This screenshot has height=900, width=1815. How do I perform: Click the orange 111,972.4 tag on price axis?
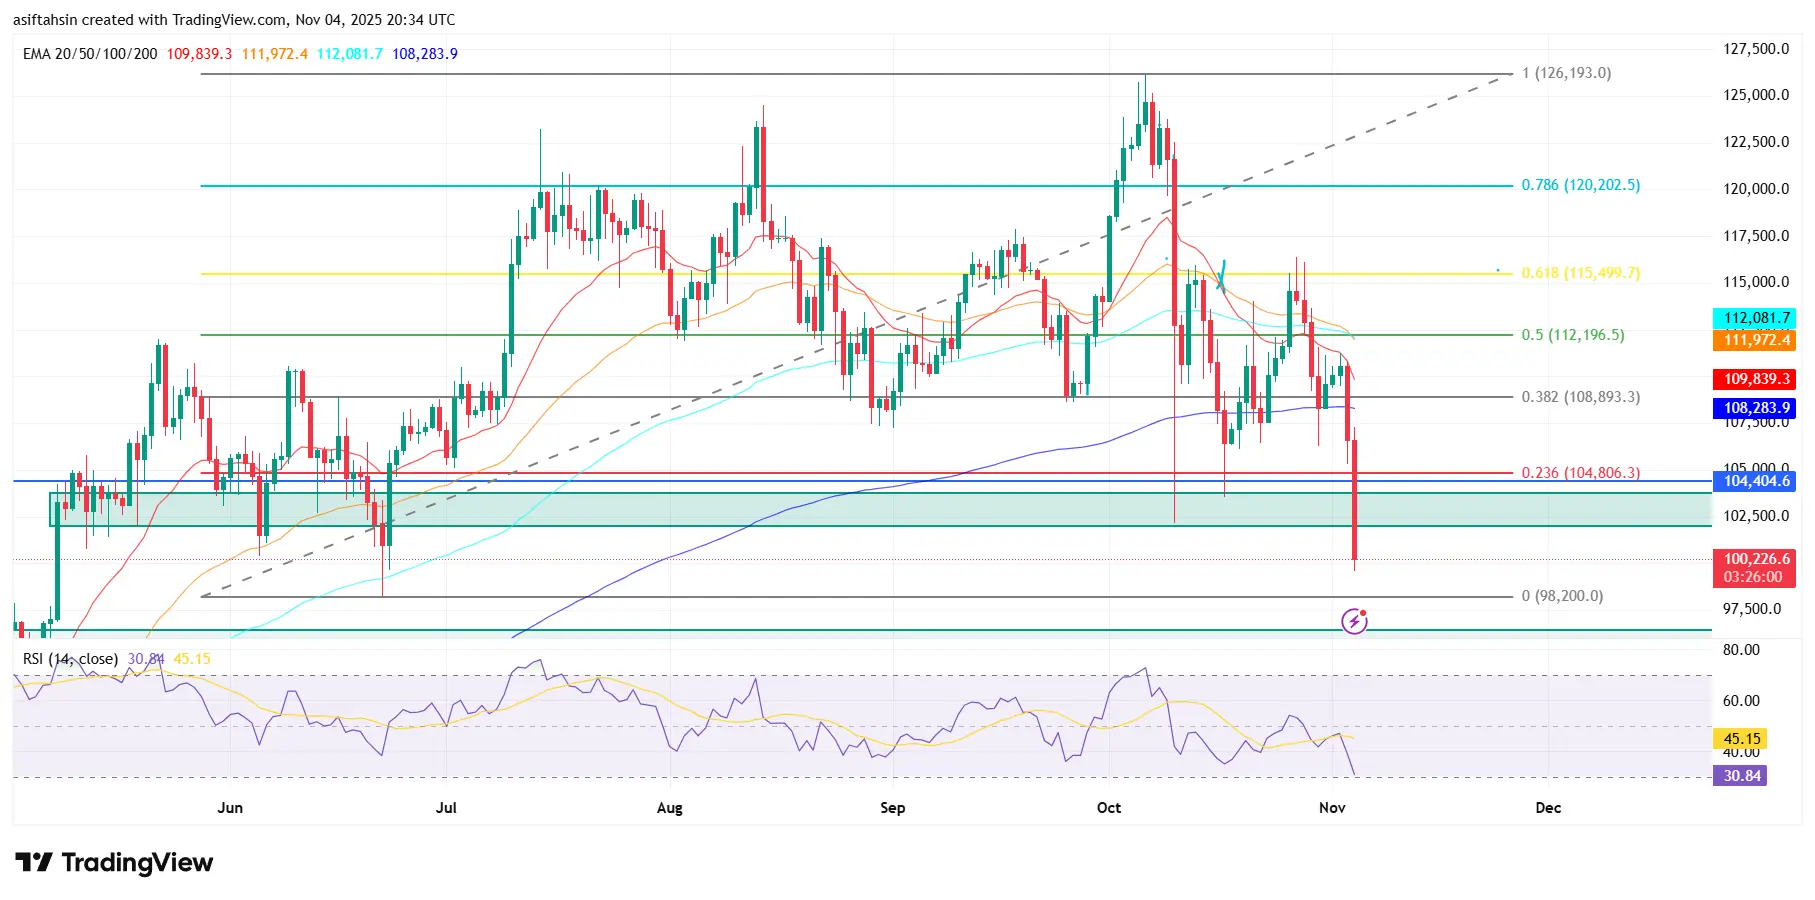1756,340
